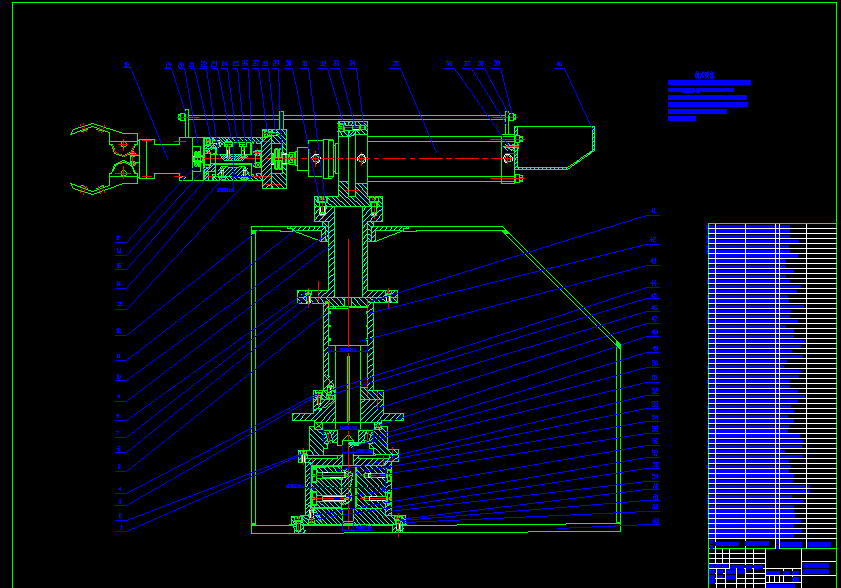
Task: Select part callout number 52
Action: point(655,391)
